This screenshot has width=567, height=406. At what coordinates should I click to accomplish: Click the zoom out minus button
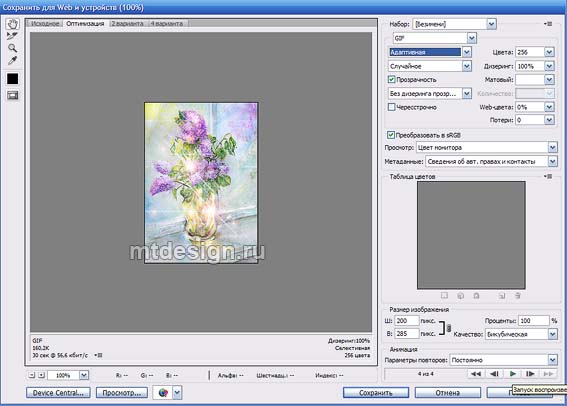[x=32, y=375]
